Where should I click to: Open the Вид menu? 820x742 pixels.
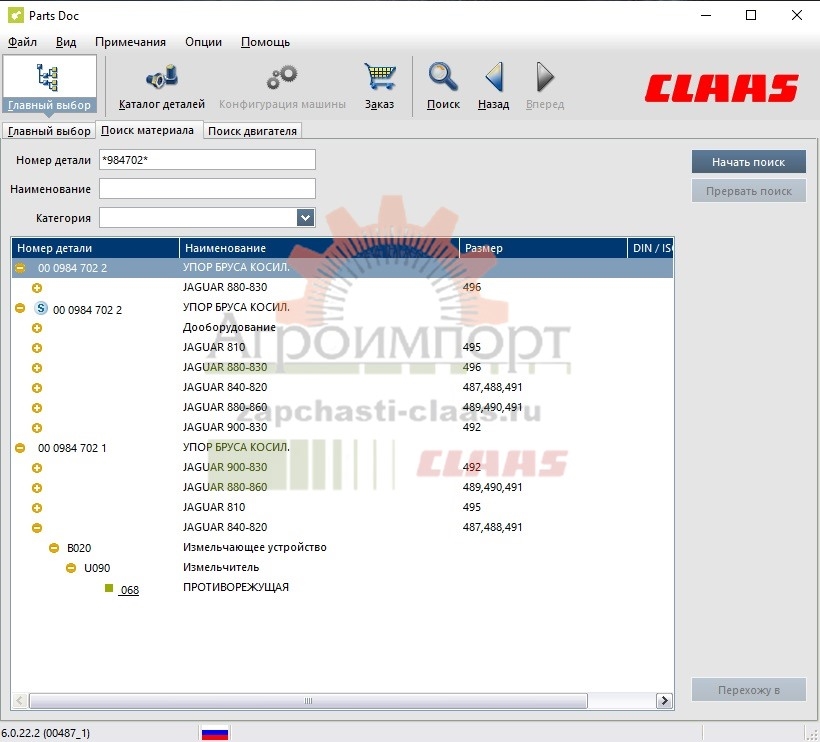(66, 42)
